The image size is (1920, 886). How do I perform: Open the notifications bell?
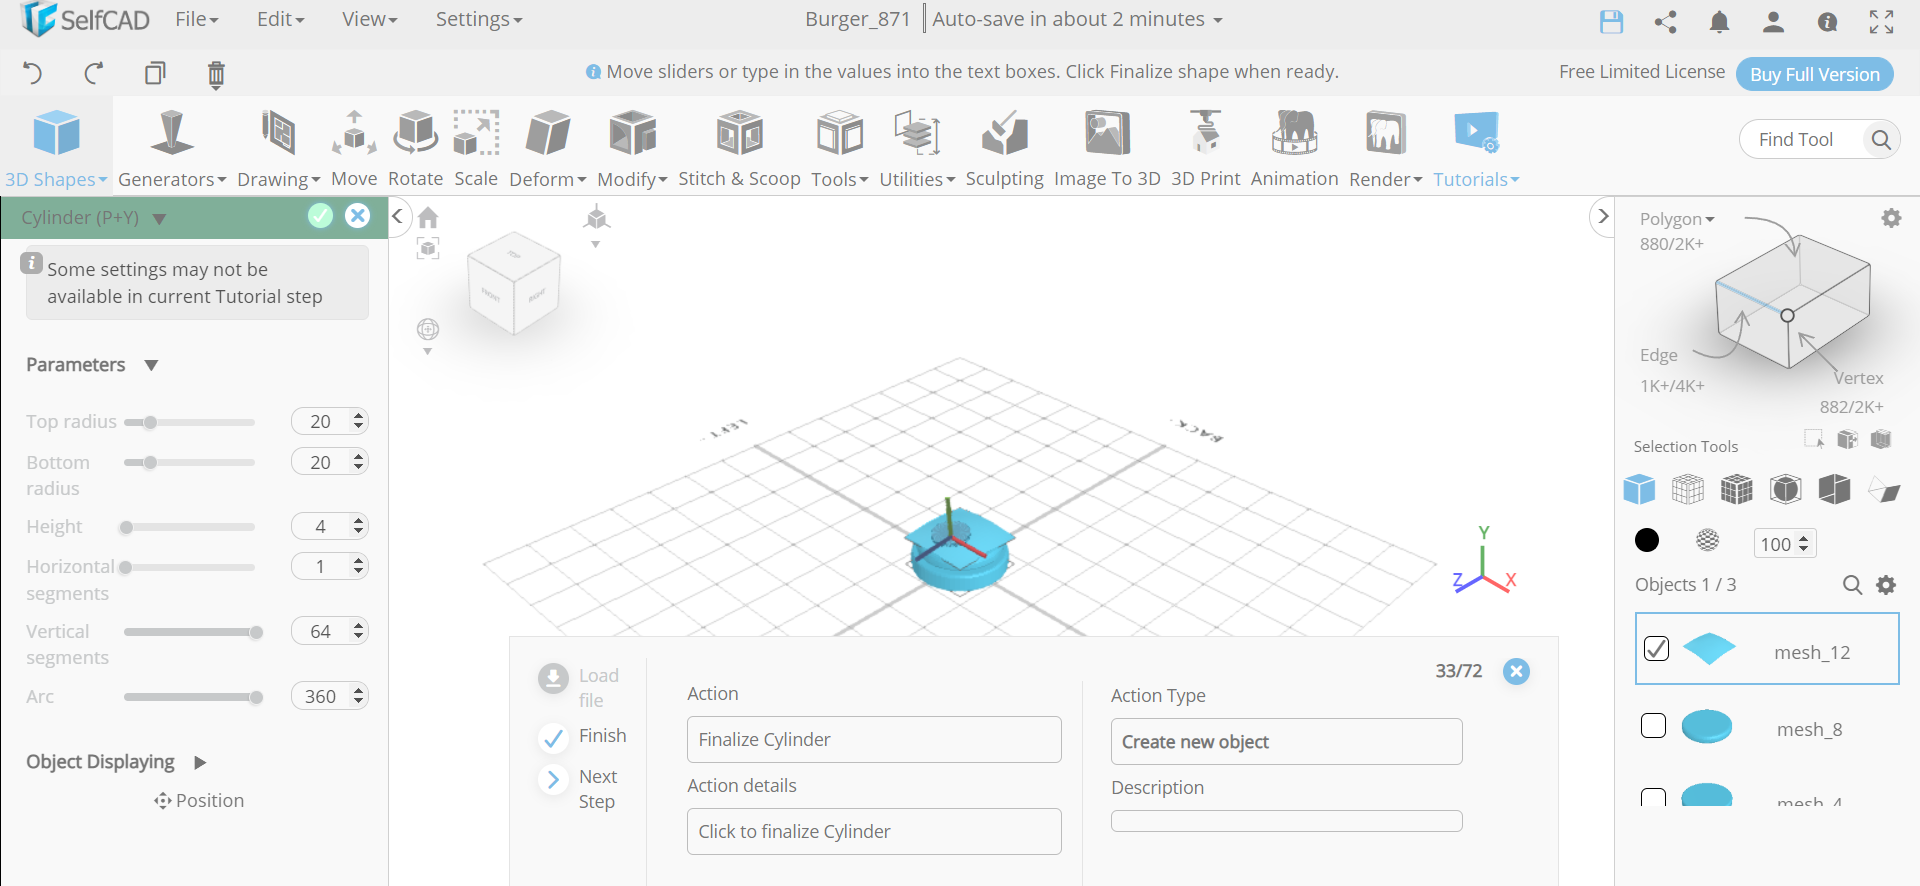pos(1719,21)
